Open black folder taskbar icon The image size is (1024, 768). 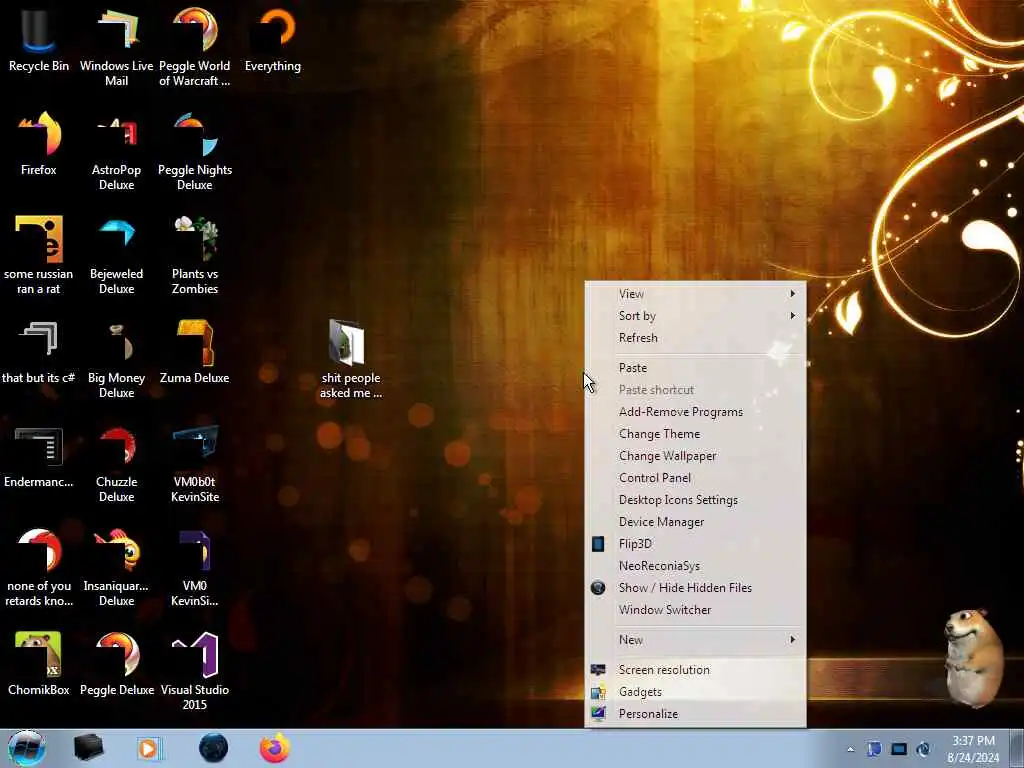coord(88,748)
